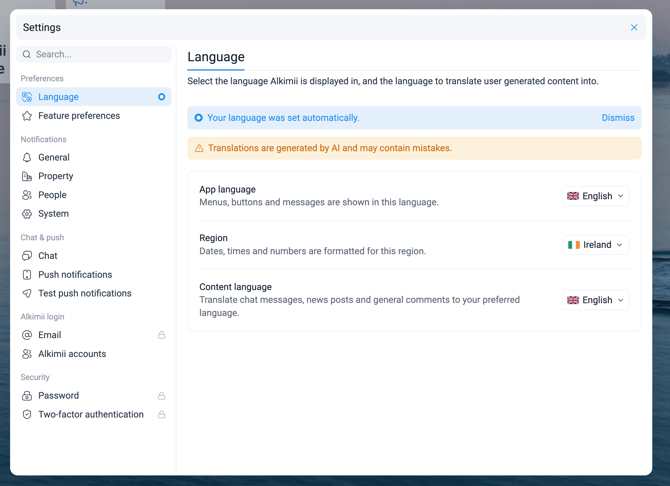Click the paper plane Test push icon

[x=27, y=293]
